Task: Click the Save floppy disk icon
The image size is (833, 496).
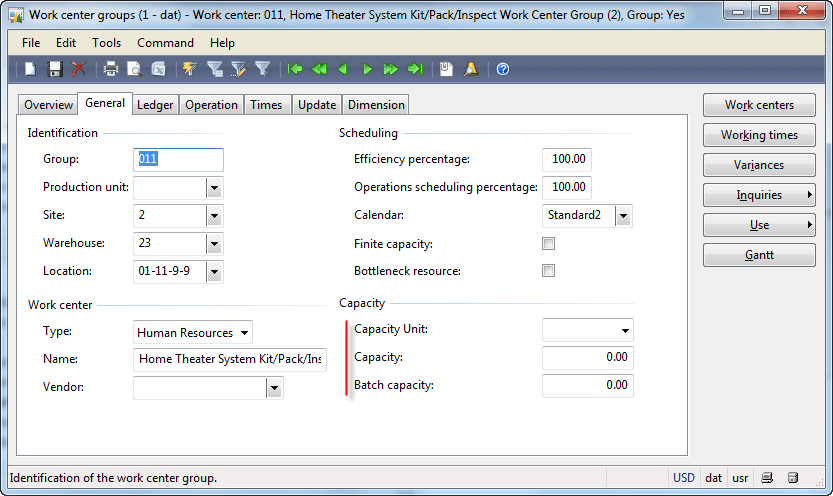Action: coord(55,69)
